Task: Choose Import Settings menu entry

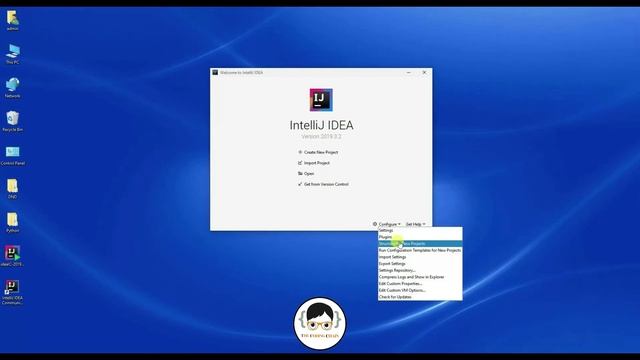Action: [420, 257]
